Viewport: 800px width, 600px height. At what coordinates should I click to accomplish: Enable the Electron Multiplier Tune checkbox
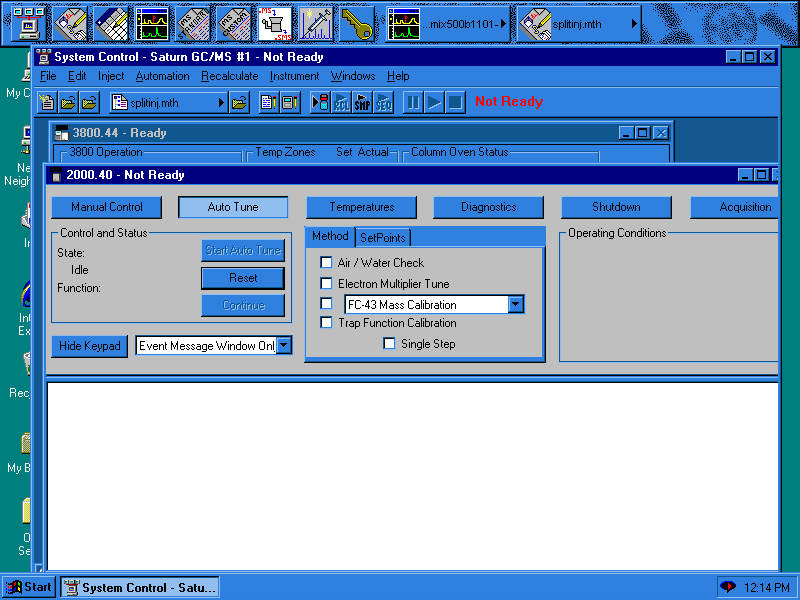(326, 283)
